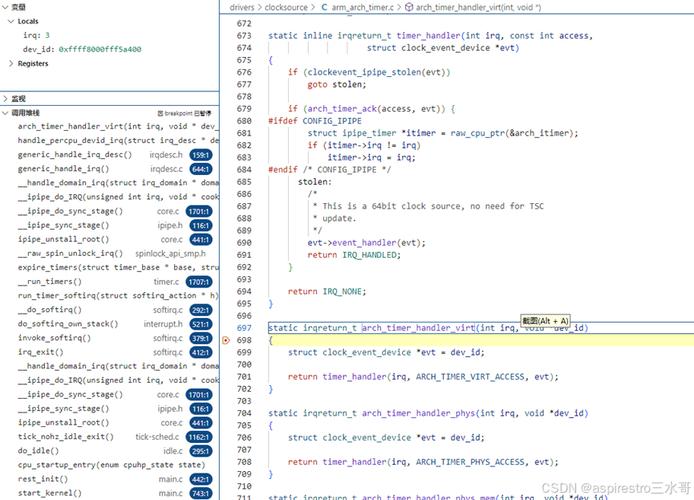This screenshot has height=500, width=694.
Task: Click timer_handler function name on line 673
Action: point(428,36)
